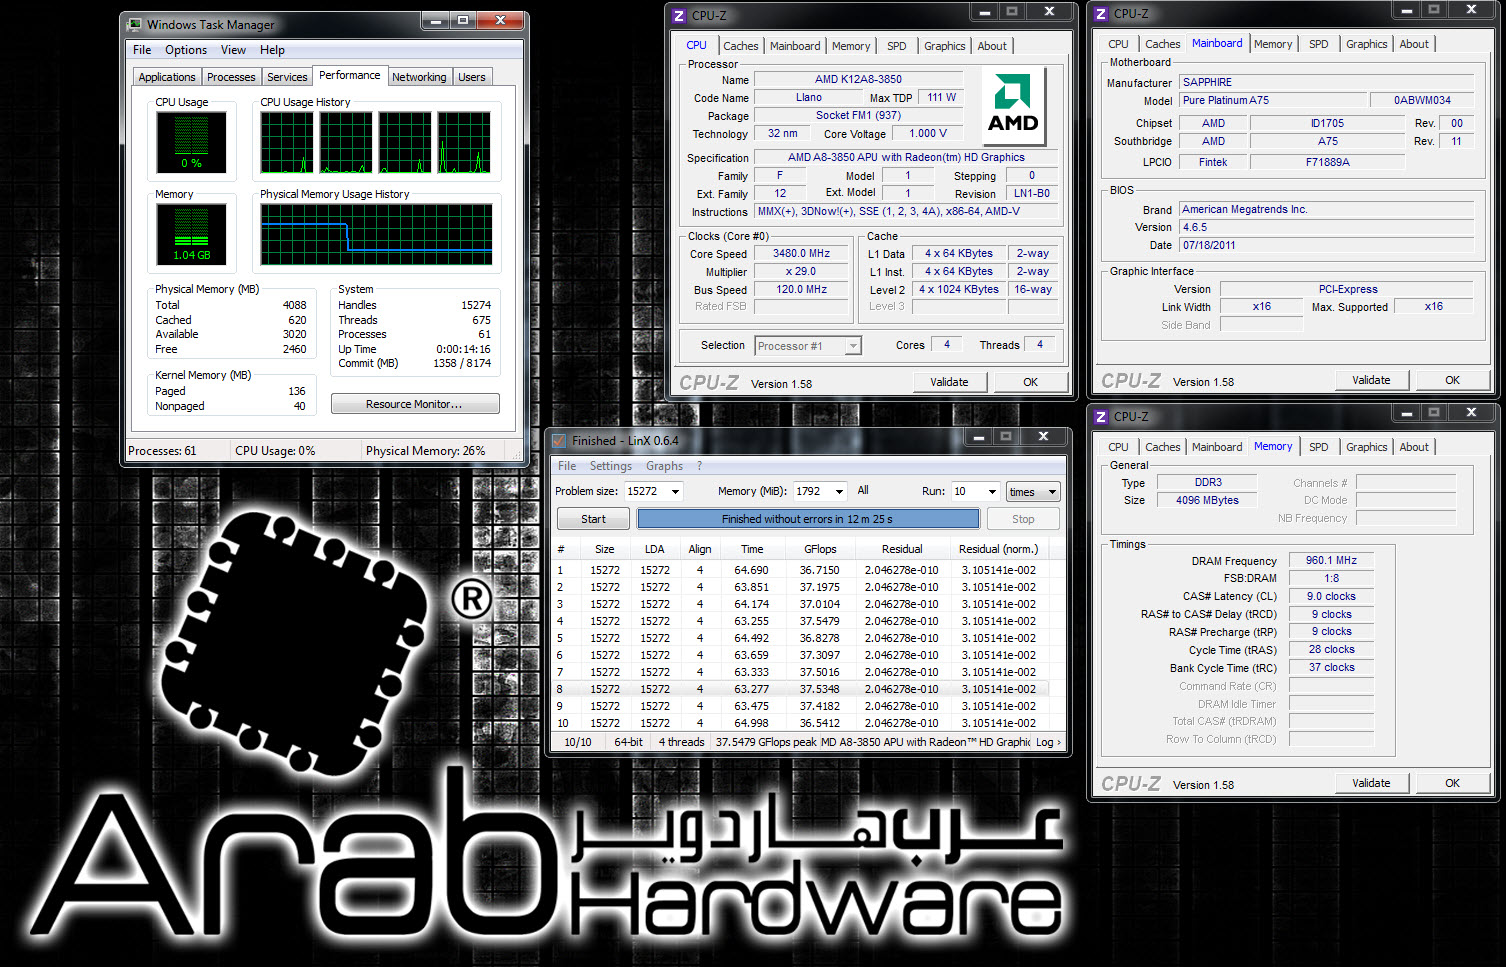This screenshot has height=967, width=1506.
Task: Click OK in the Llano CPU-Z window
Action: tap(1030, 382)
